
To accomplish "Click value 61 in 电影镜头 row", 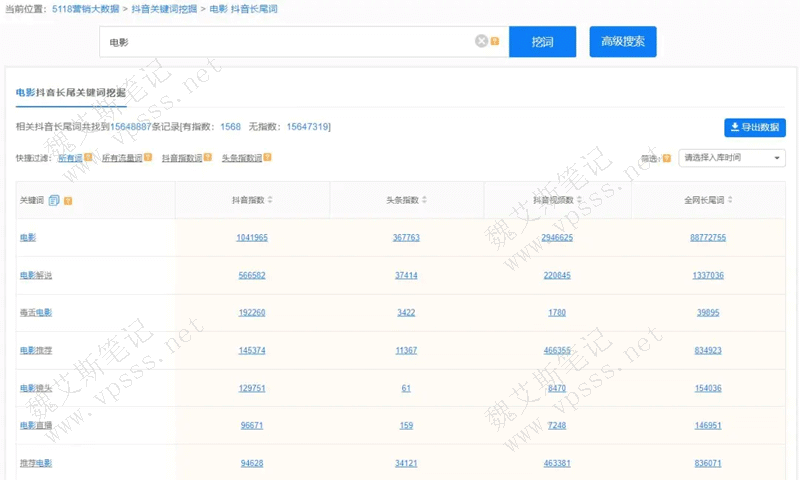I will pos(406,388).
